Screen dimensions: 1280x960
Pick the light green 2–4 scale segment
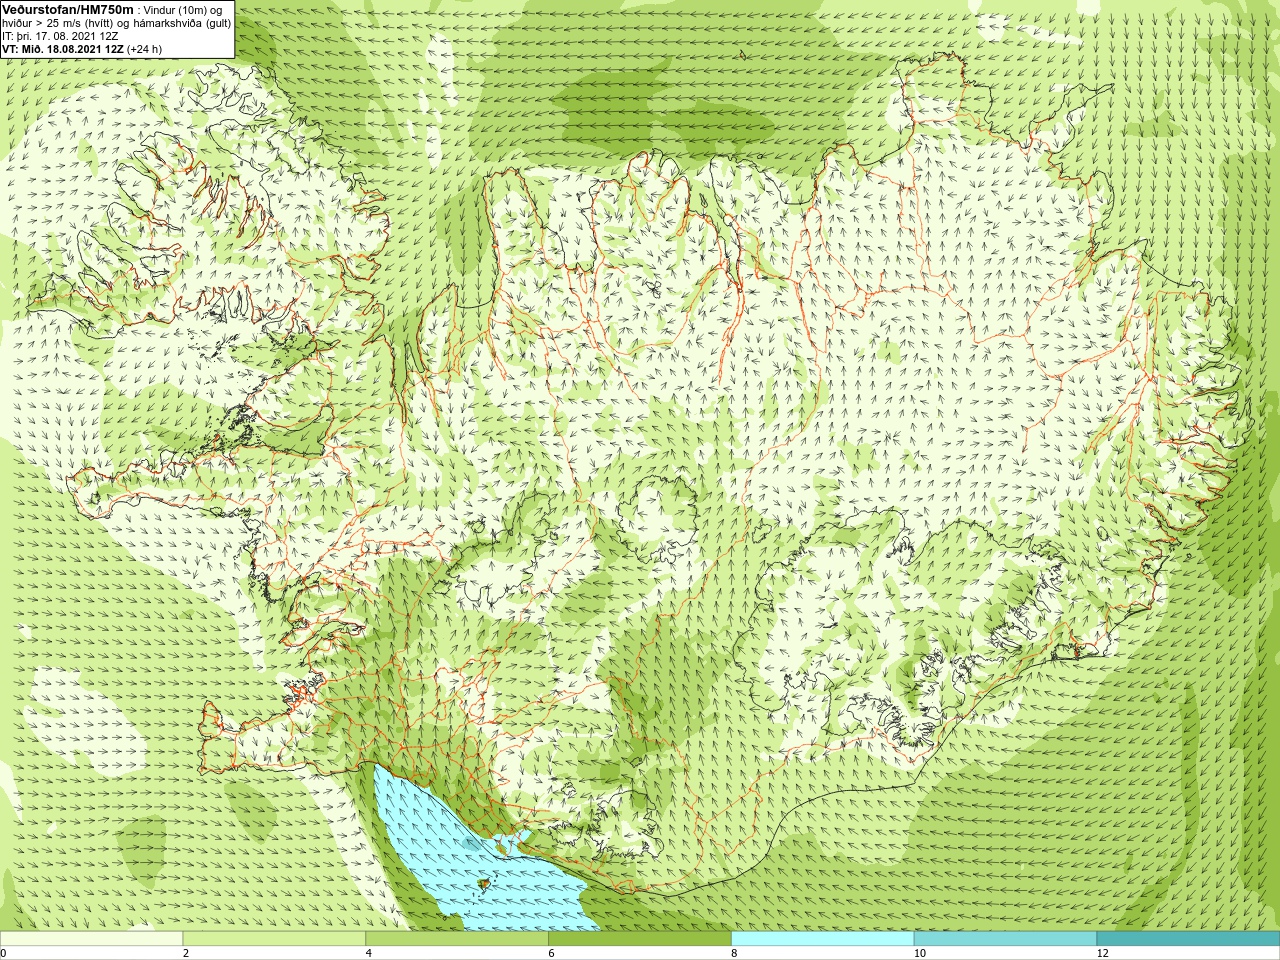tap(274, 939)
